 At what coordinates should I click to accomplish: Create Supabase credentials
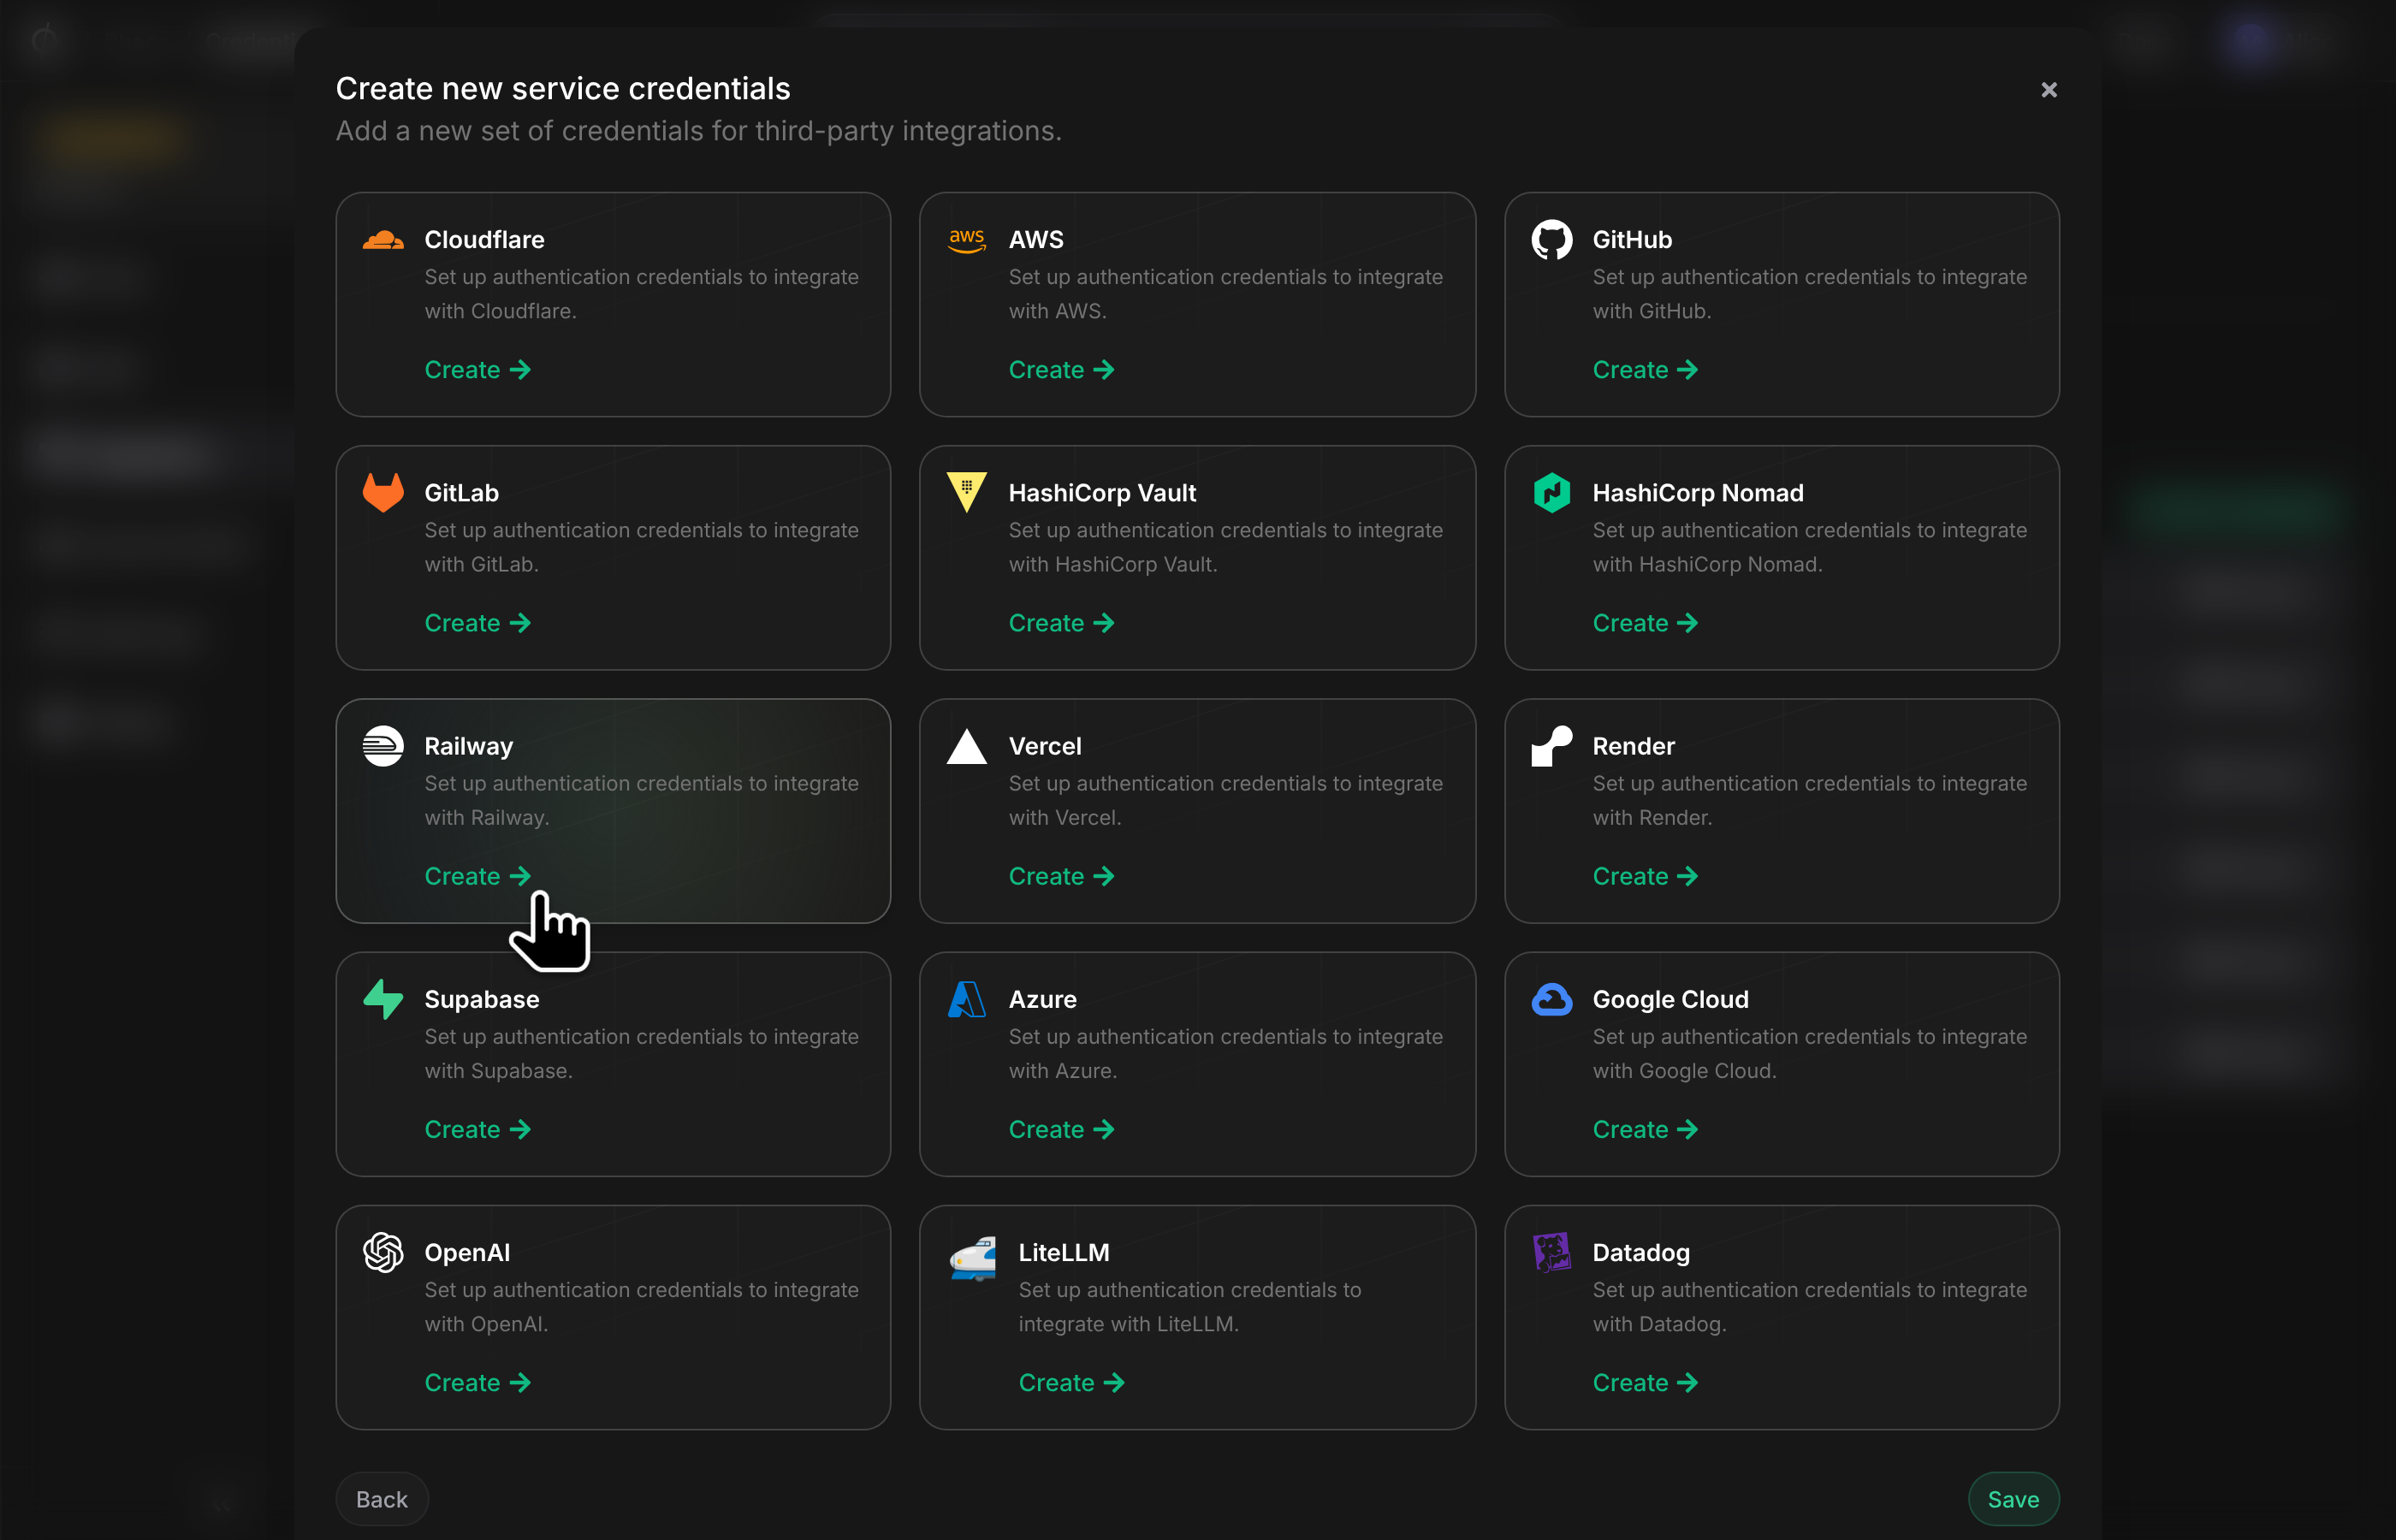(x=477, y=1129)
